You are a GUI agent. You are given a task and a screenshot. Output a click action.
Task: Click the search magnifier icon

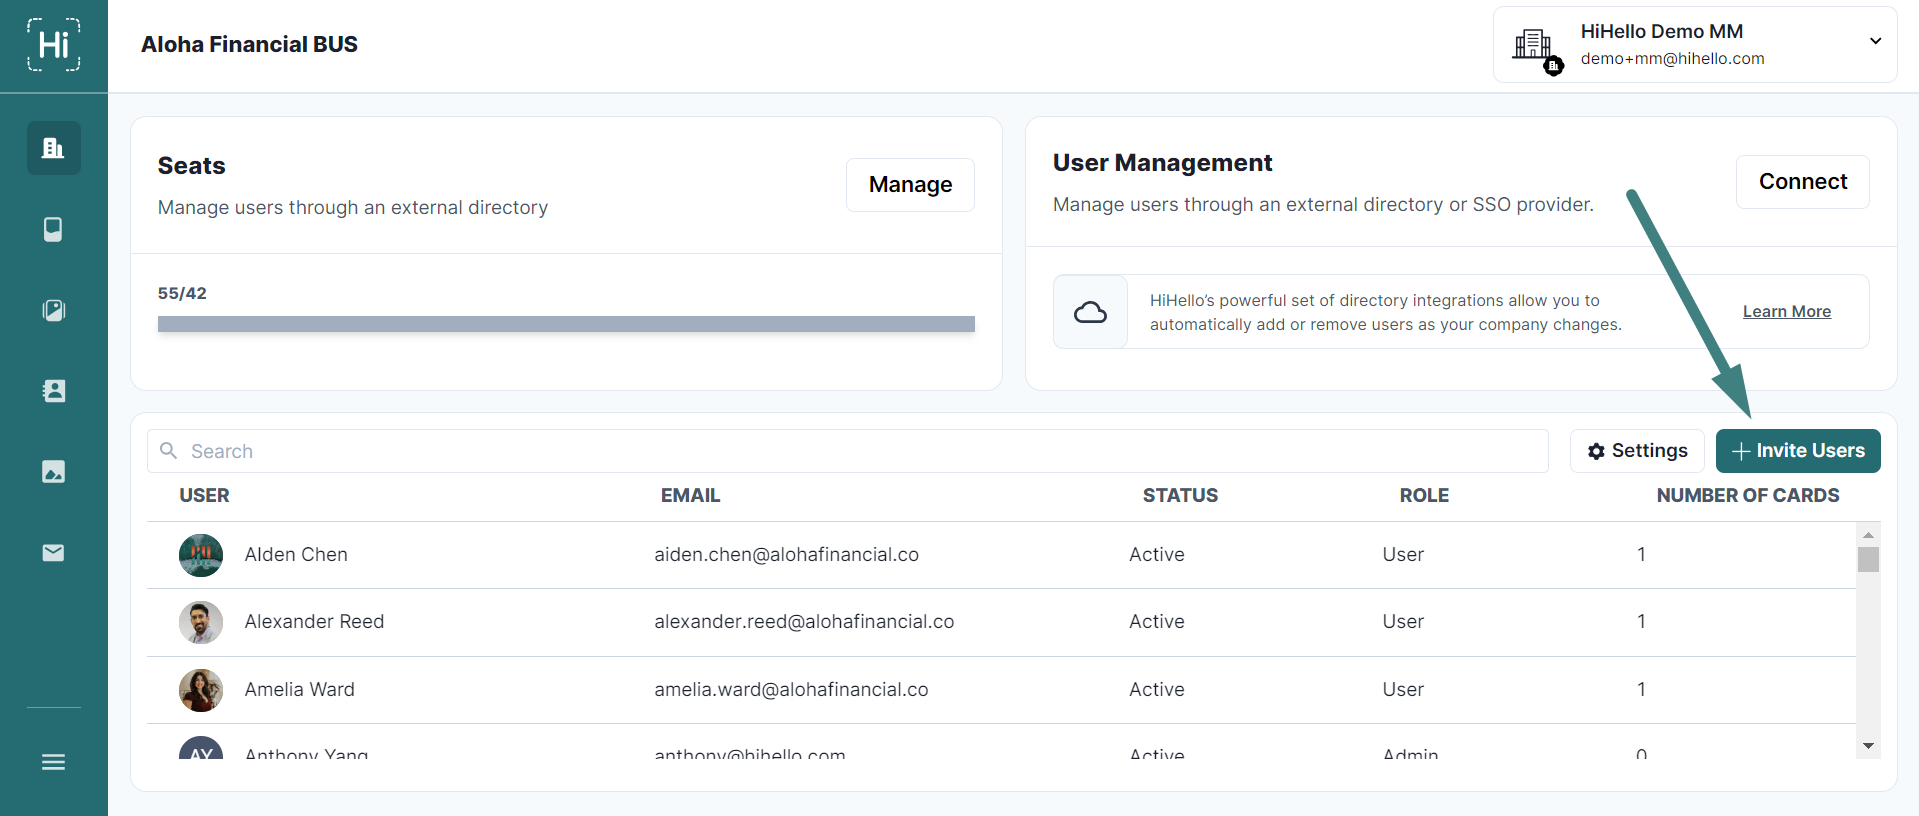[x=168, y=451]
